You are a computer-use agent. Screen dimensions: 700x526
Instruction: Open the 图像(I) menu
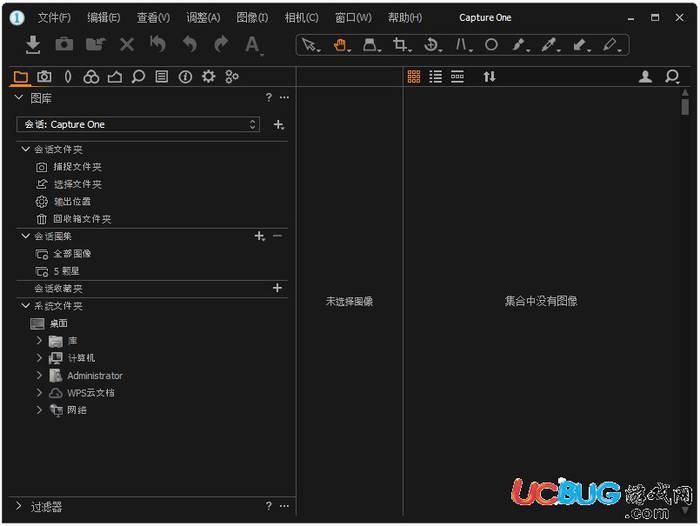point(252,18)
